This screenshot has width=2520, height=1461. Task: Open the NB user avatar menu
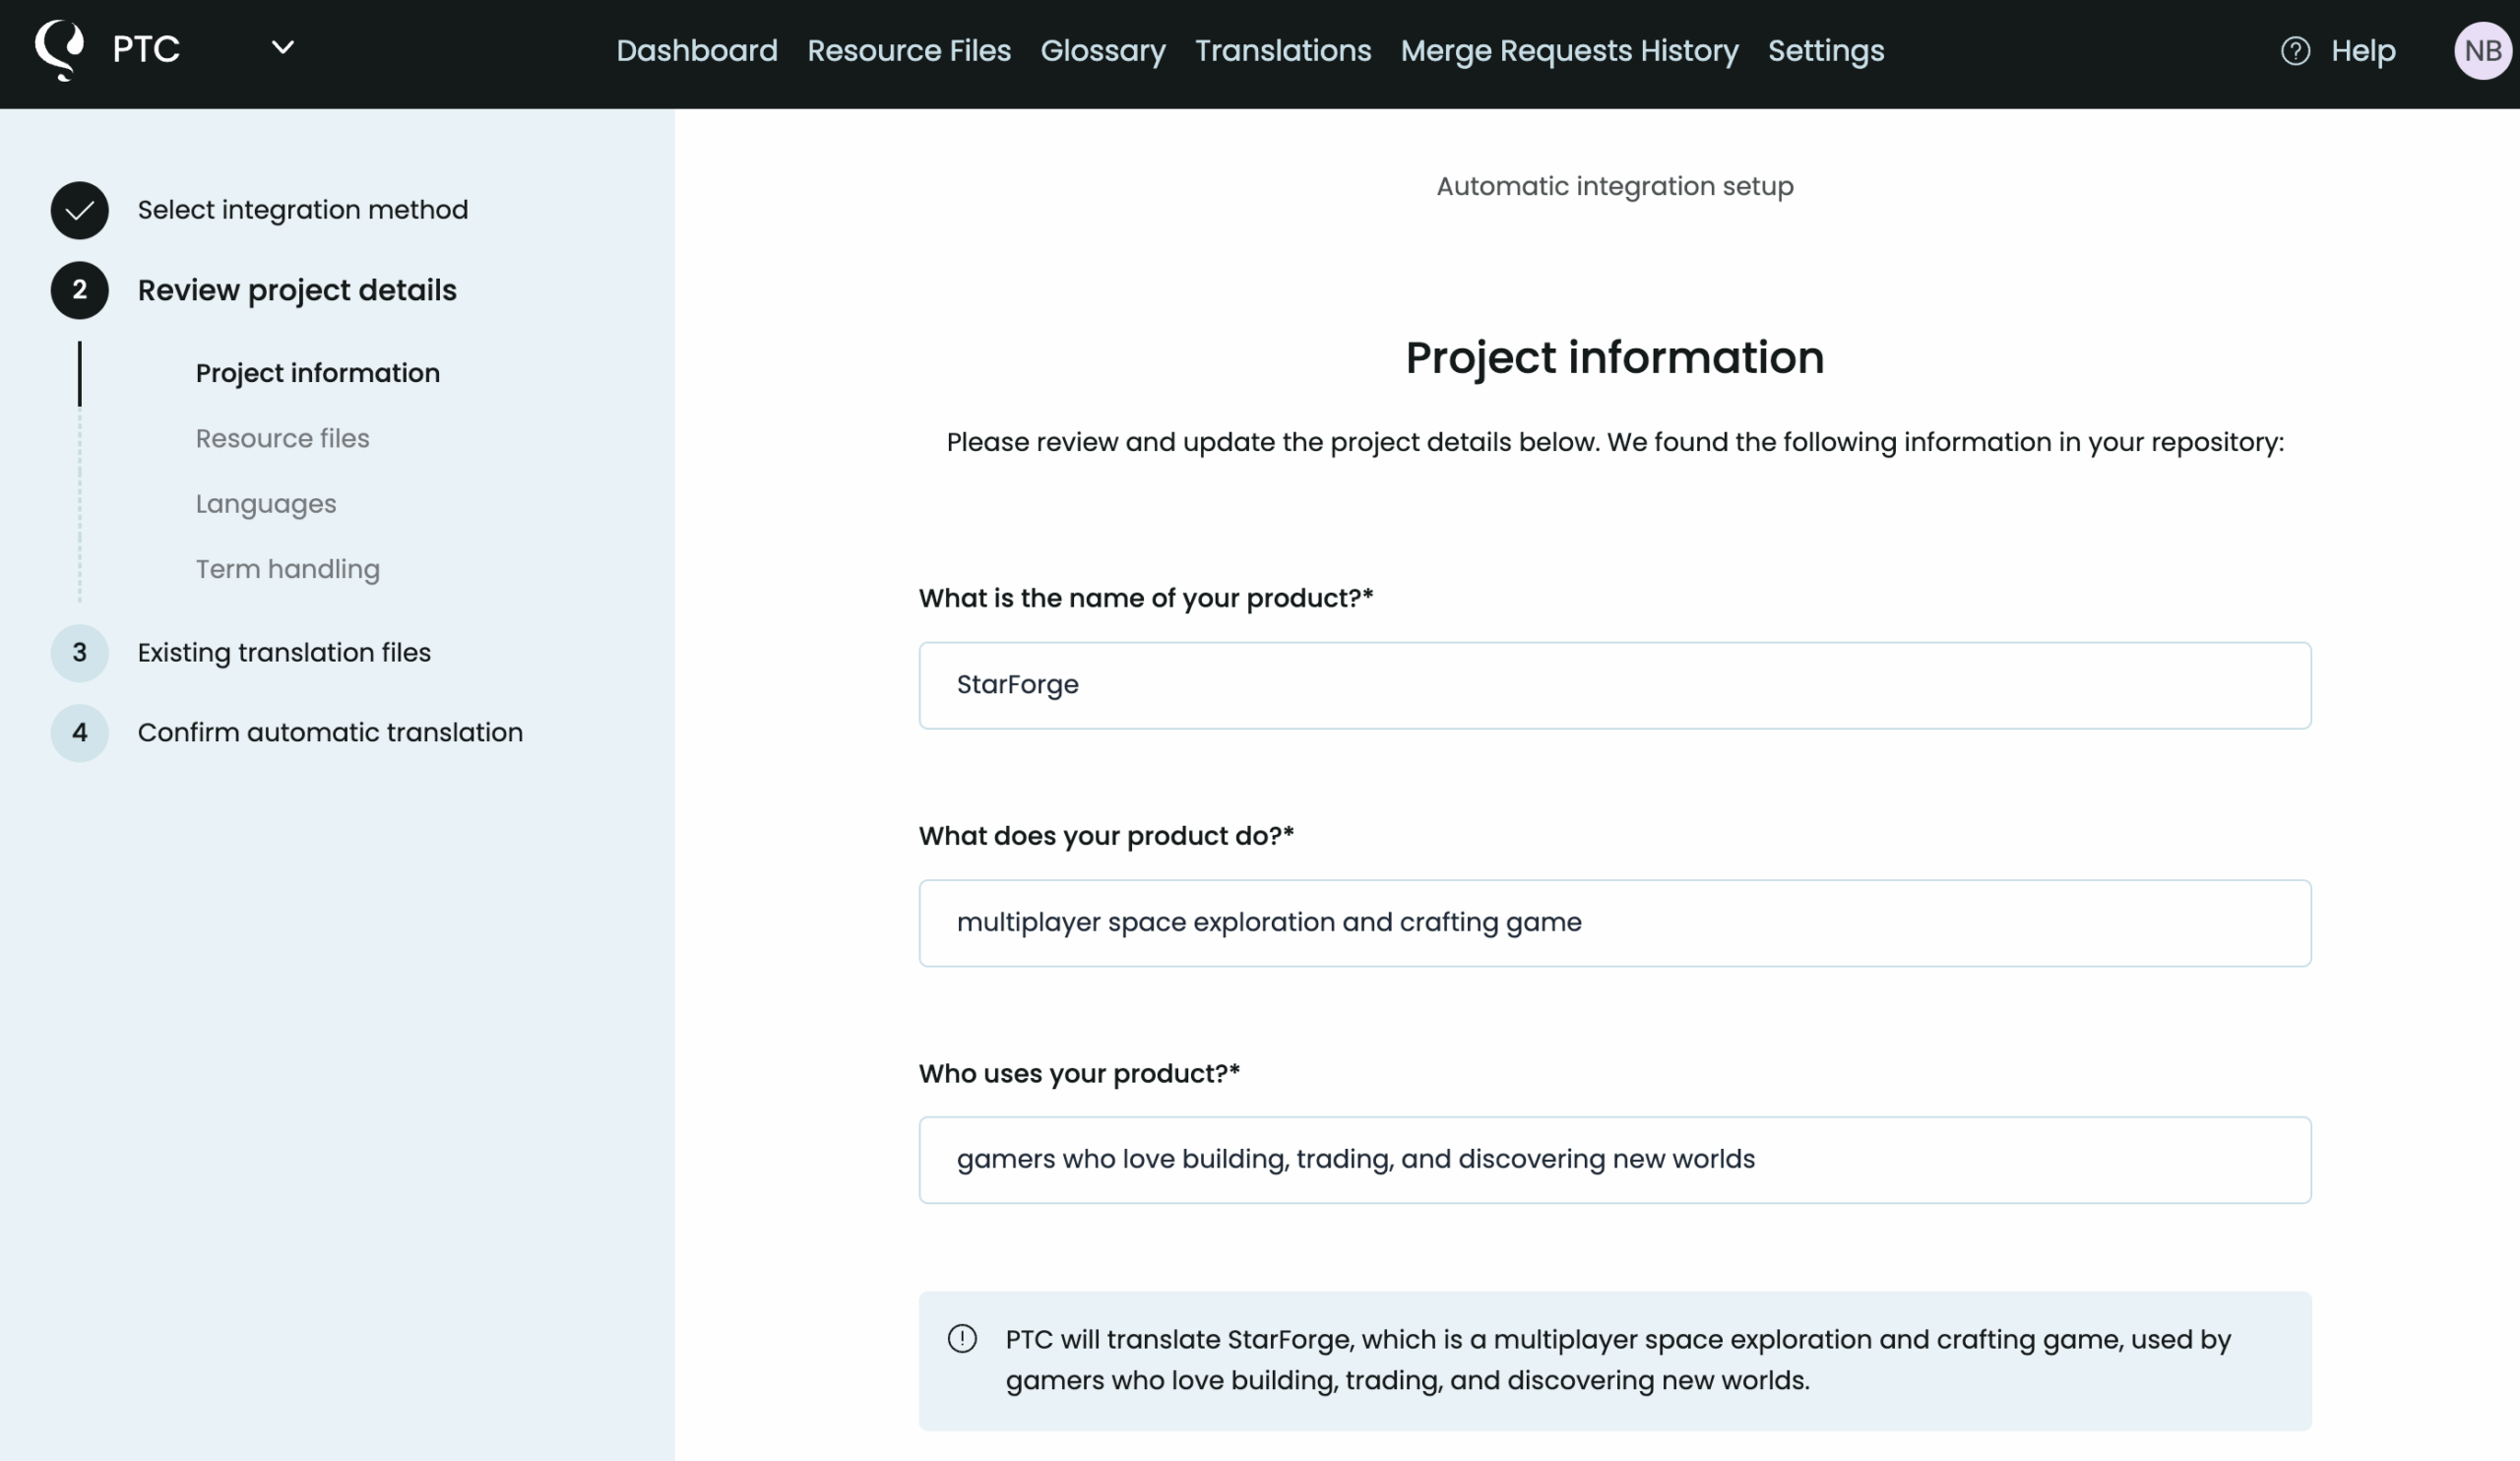(2482, 50)
